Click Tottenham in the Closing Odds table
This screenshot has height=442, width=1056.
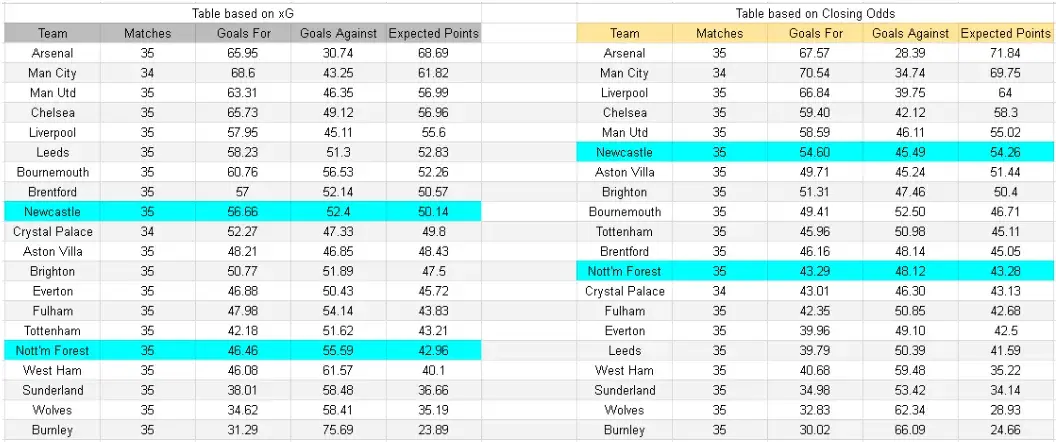[x=624, y=232]
